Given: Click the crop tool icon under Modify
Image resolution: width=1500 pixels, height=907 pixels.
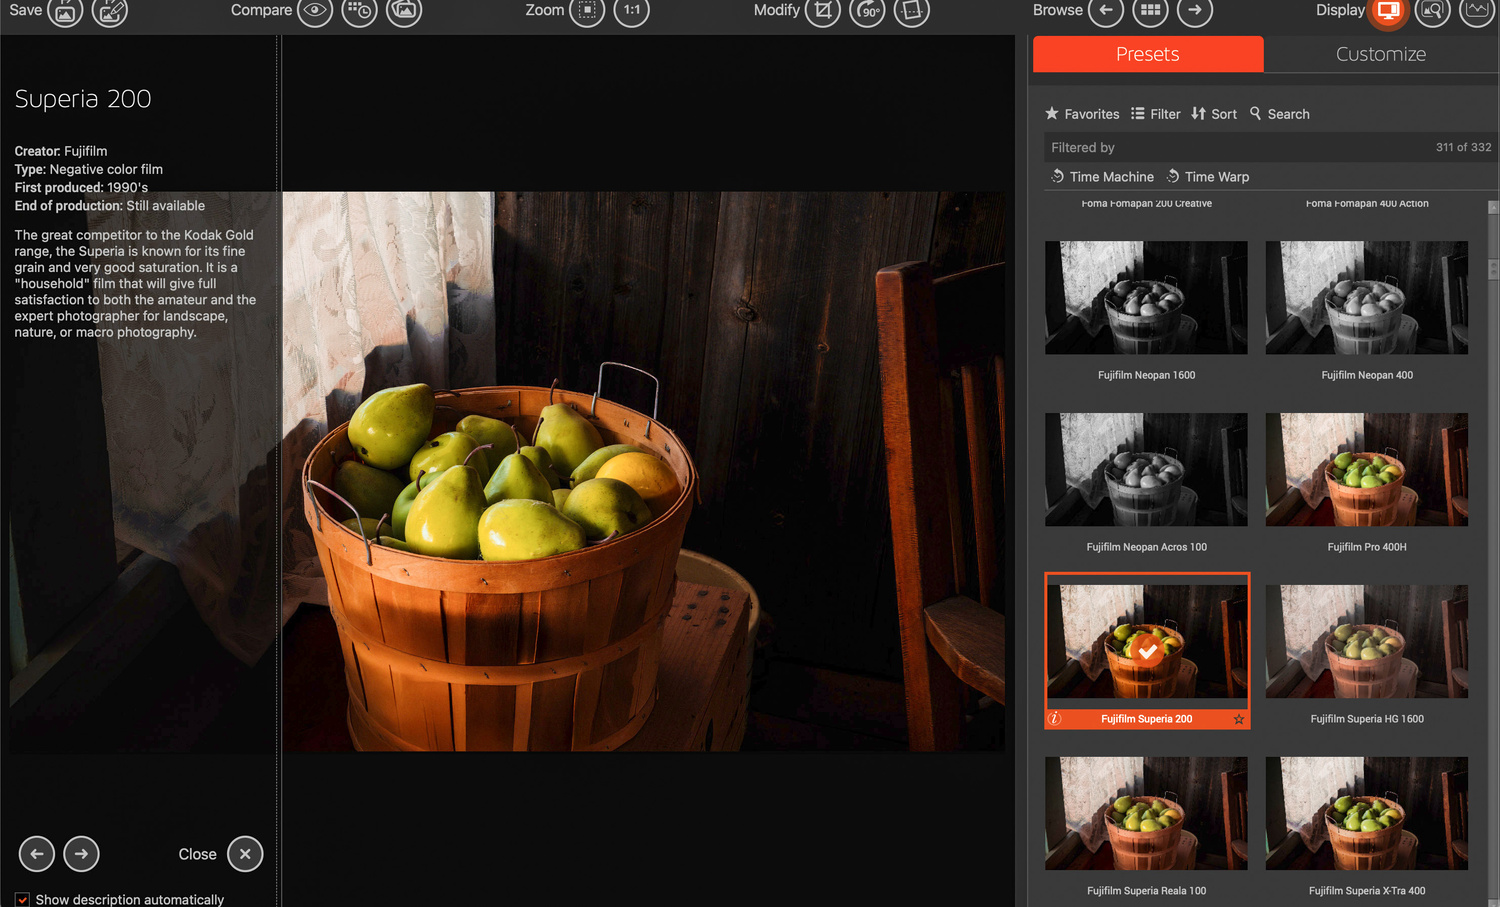Looking at the screenshot, I should point(822,11).
